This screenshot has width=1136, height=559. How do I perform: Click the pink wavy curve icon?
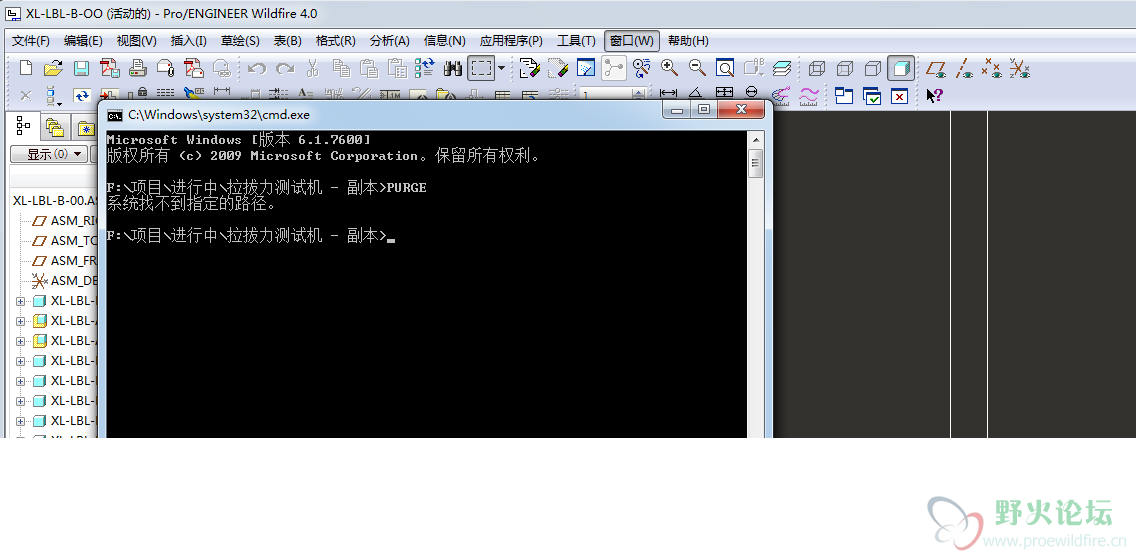click(809, 96)
